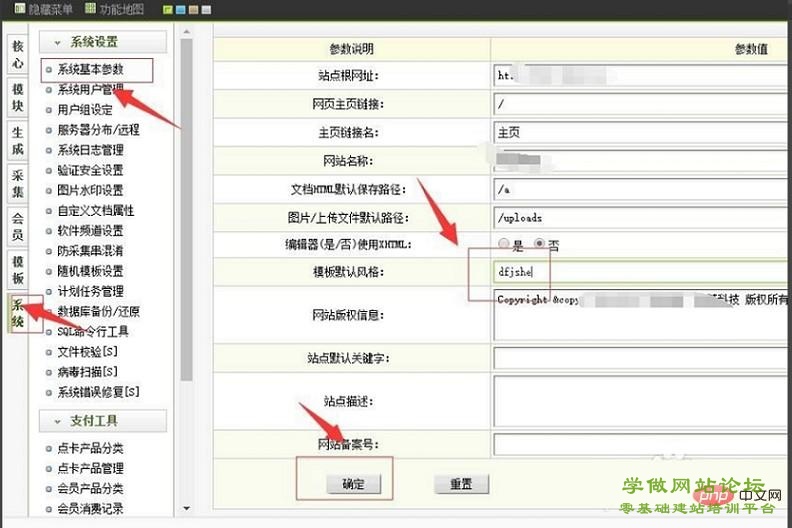Select the 核心 vertical tab

(18, 54)
